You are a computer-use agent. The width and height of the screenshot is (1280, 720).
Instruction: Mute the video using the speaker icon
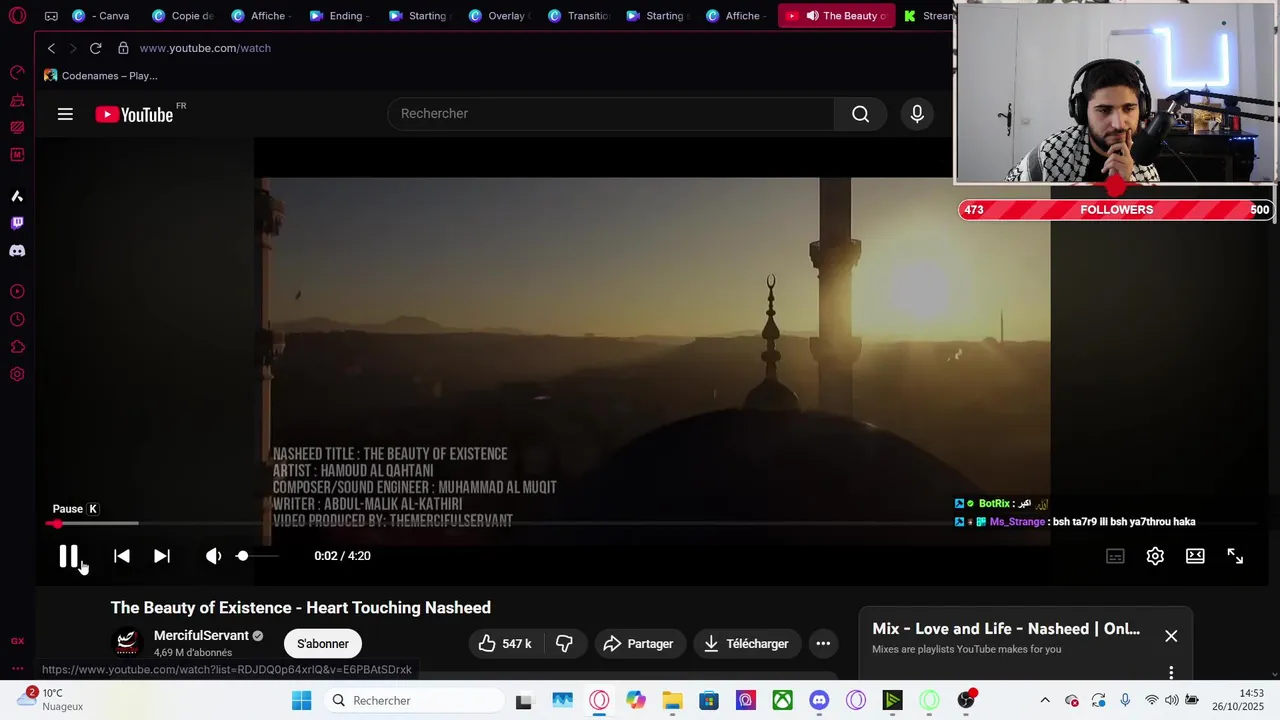coord(213,556)
